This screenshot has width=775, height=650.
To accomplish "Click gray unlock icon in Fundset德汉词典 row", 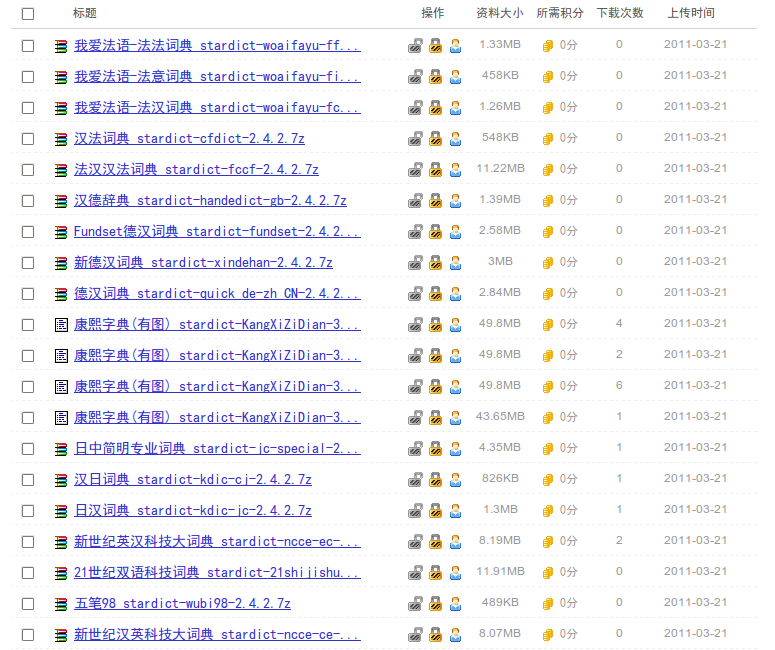I will point(415,232).
